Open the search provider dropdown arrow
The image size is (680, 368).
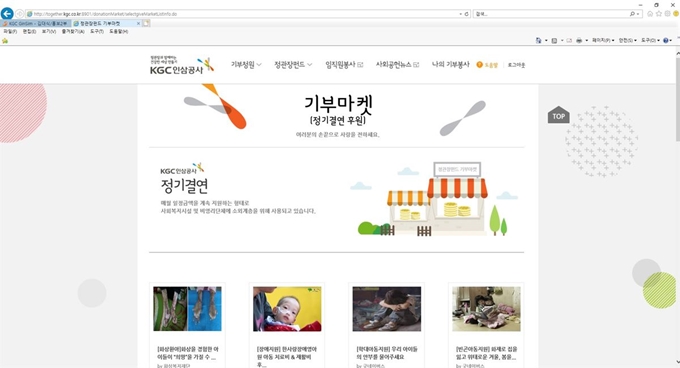[638, 14]
